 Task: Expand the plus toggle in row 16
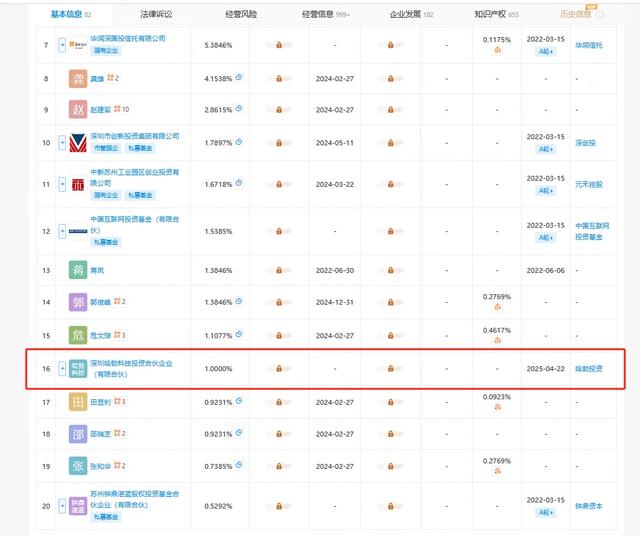pos(62,369)
